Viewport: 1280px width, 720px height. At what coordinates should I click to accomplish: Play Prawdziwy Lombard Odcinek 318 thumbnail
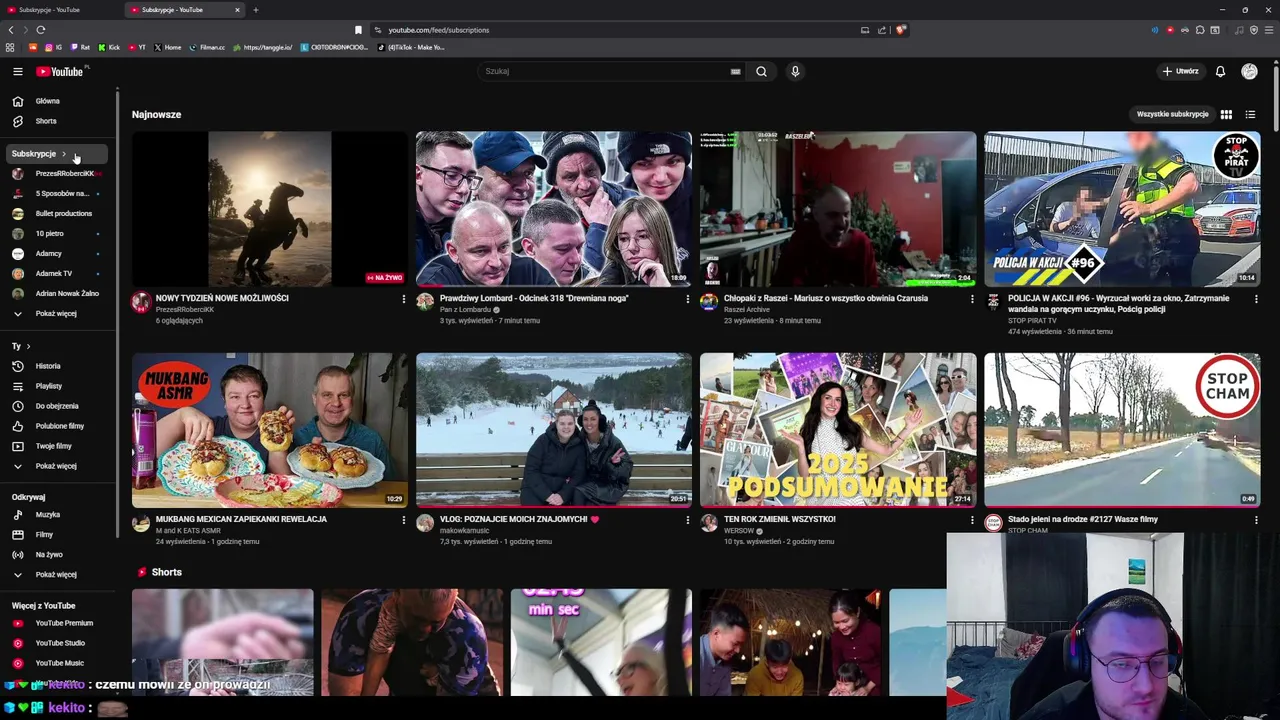553,209
